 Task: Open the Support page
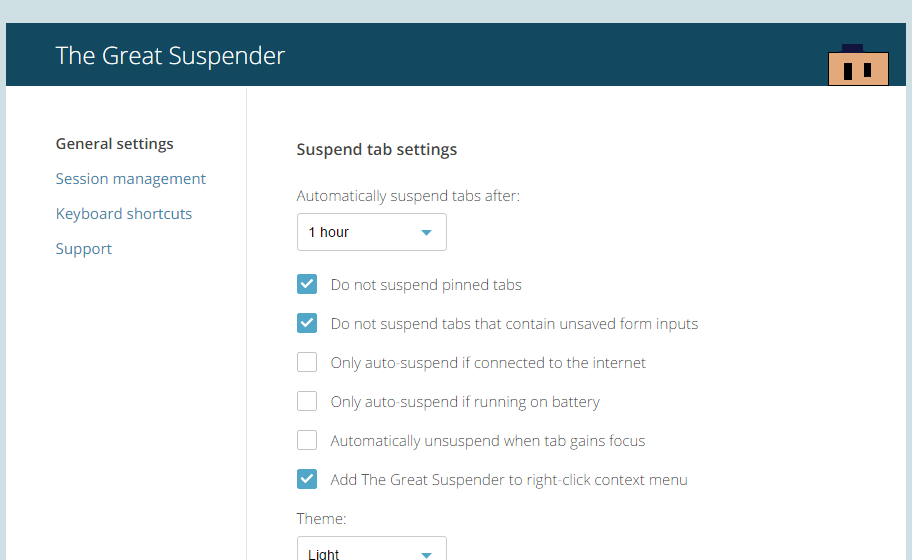point(84,248)
